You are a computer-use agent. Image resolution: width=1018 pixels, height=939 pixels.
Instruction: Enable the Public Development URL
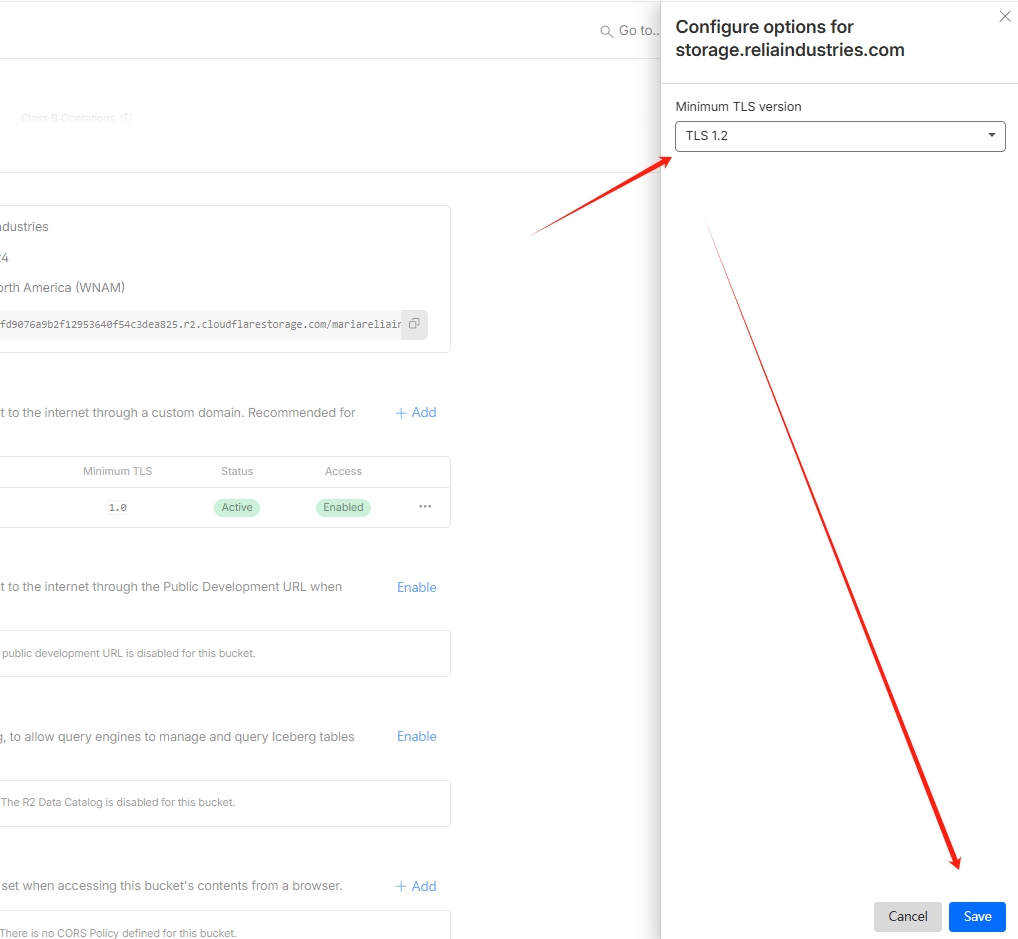pyautogui.click(x=416, y=588)
